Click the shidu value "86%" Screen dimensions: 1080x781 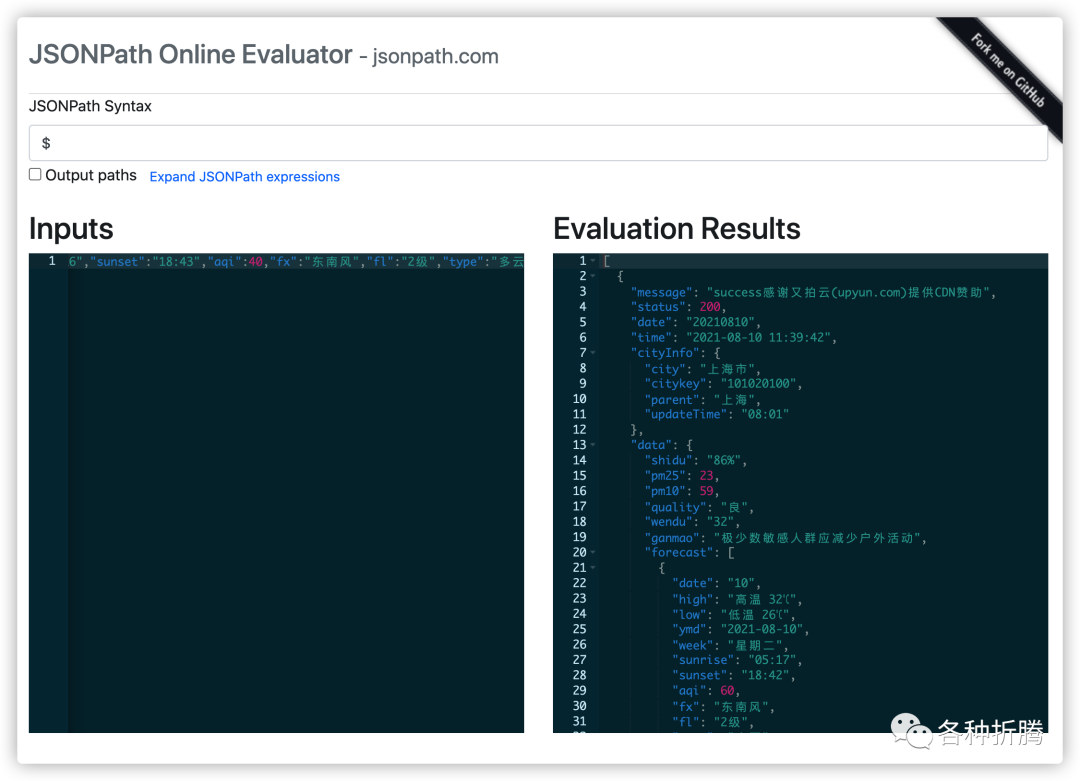pyautogui.click(x=724, y=461)
